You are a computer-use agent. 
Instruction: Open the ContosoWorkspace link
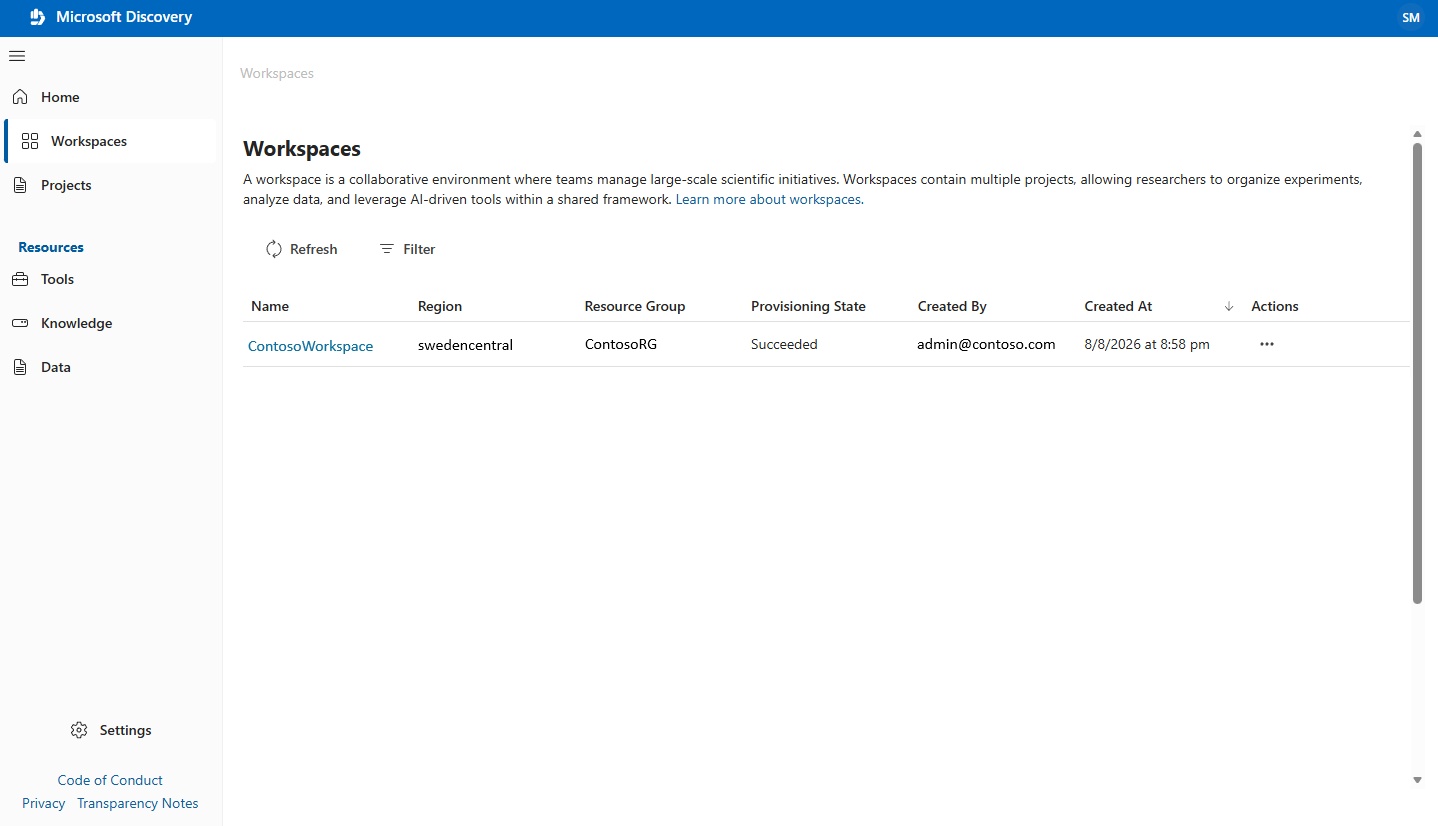point(310,346)
